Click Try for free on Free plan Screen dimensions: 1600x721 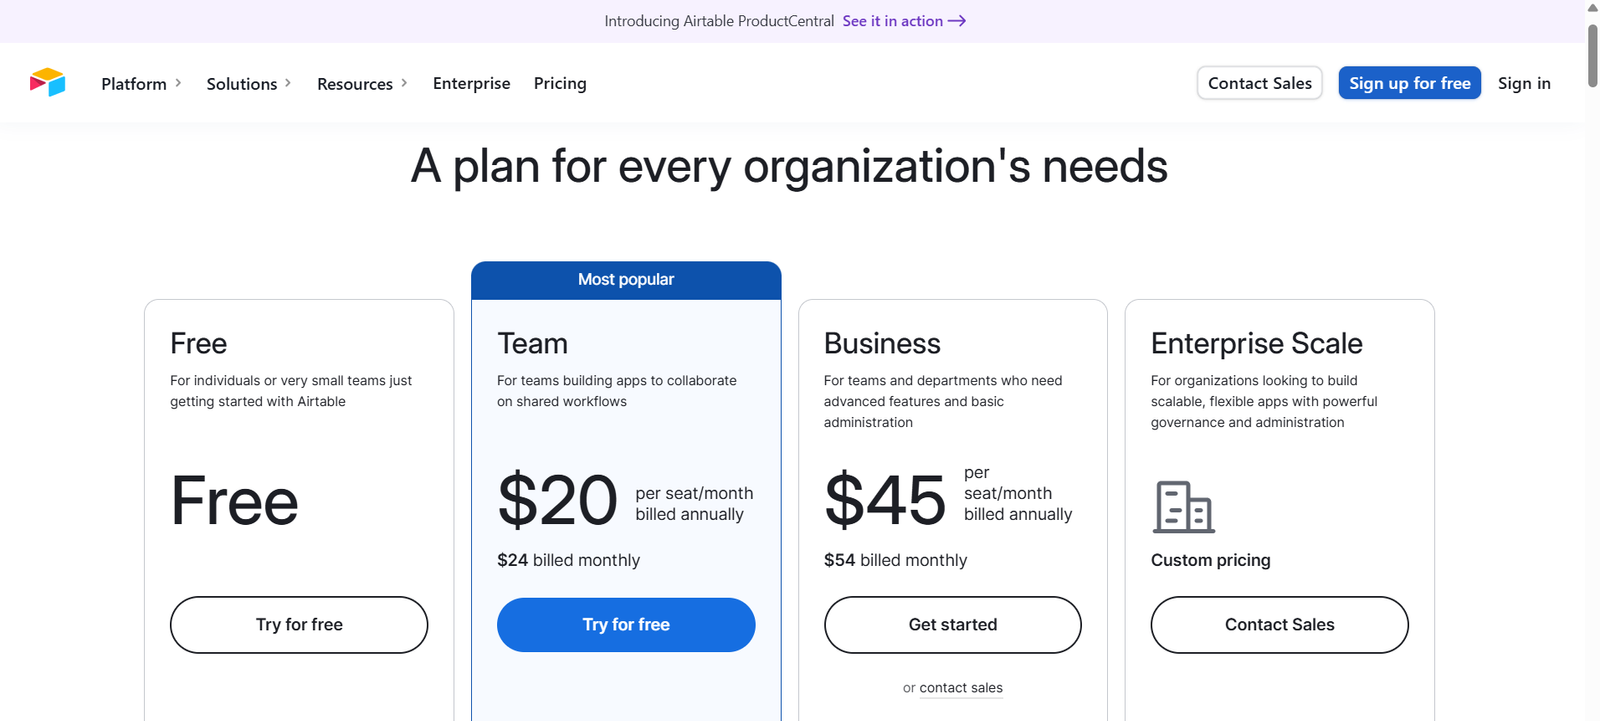click(x=299, y=625)
